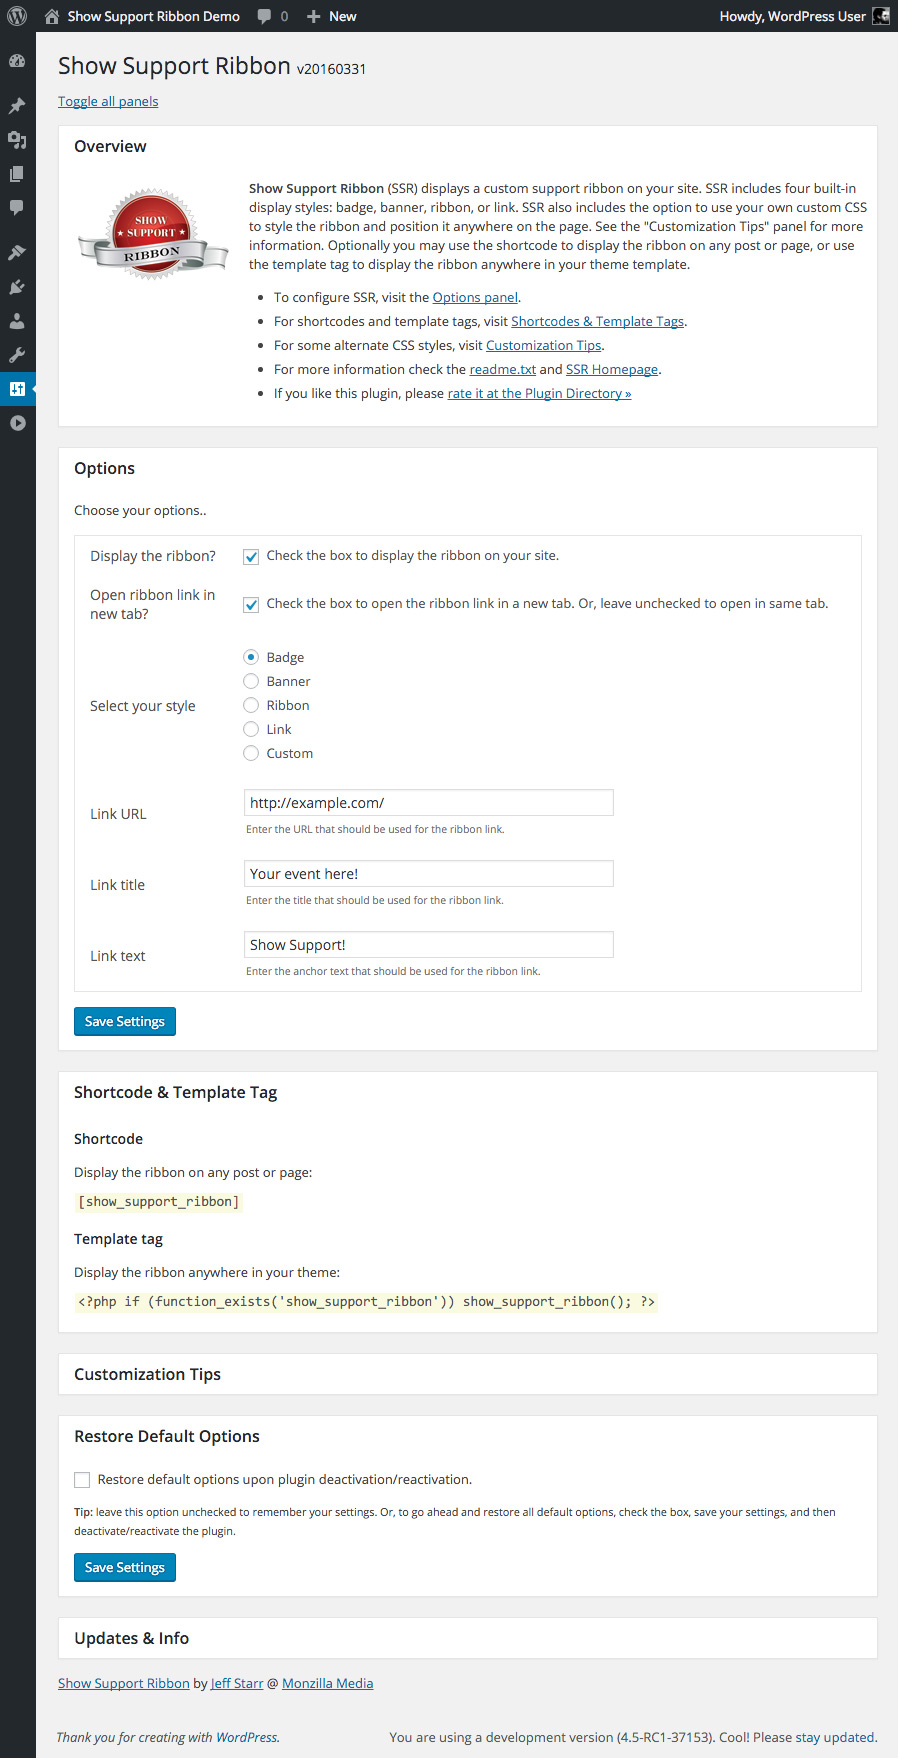Select the Banner style radio button
This screenshot has height=1758, width=898.
point(251,681)
